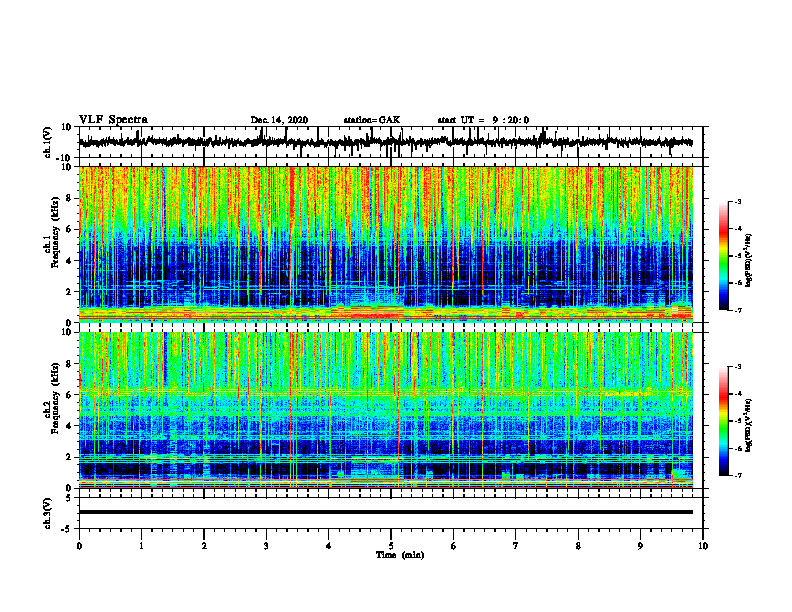The width and height of the screenshot is (792, 612).
Task: Click the "-3" label on ch.1 color bar
Action: point(737,201)
